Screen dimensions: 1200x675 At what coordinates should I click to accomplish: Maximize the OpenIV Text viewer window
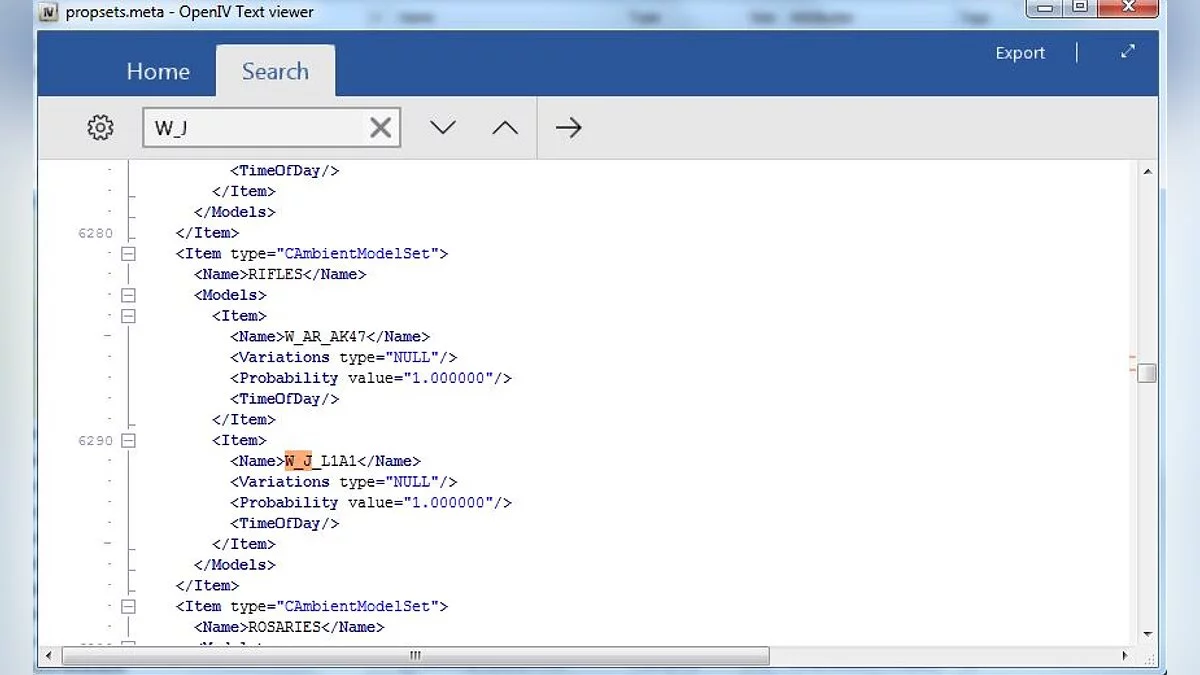point(1080,8)
